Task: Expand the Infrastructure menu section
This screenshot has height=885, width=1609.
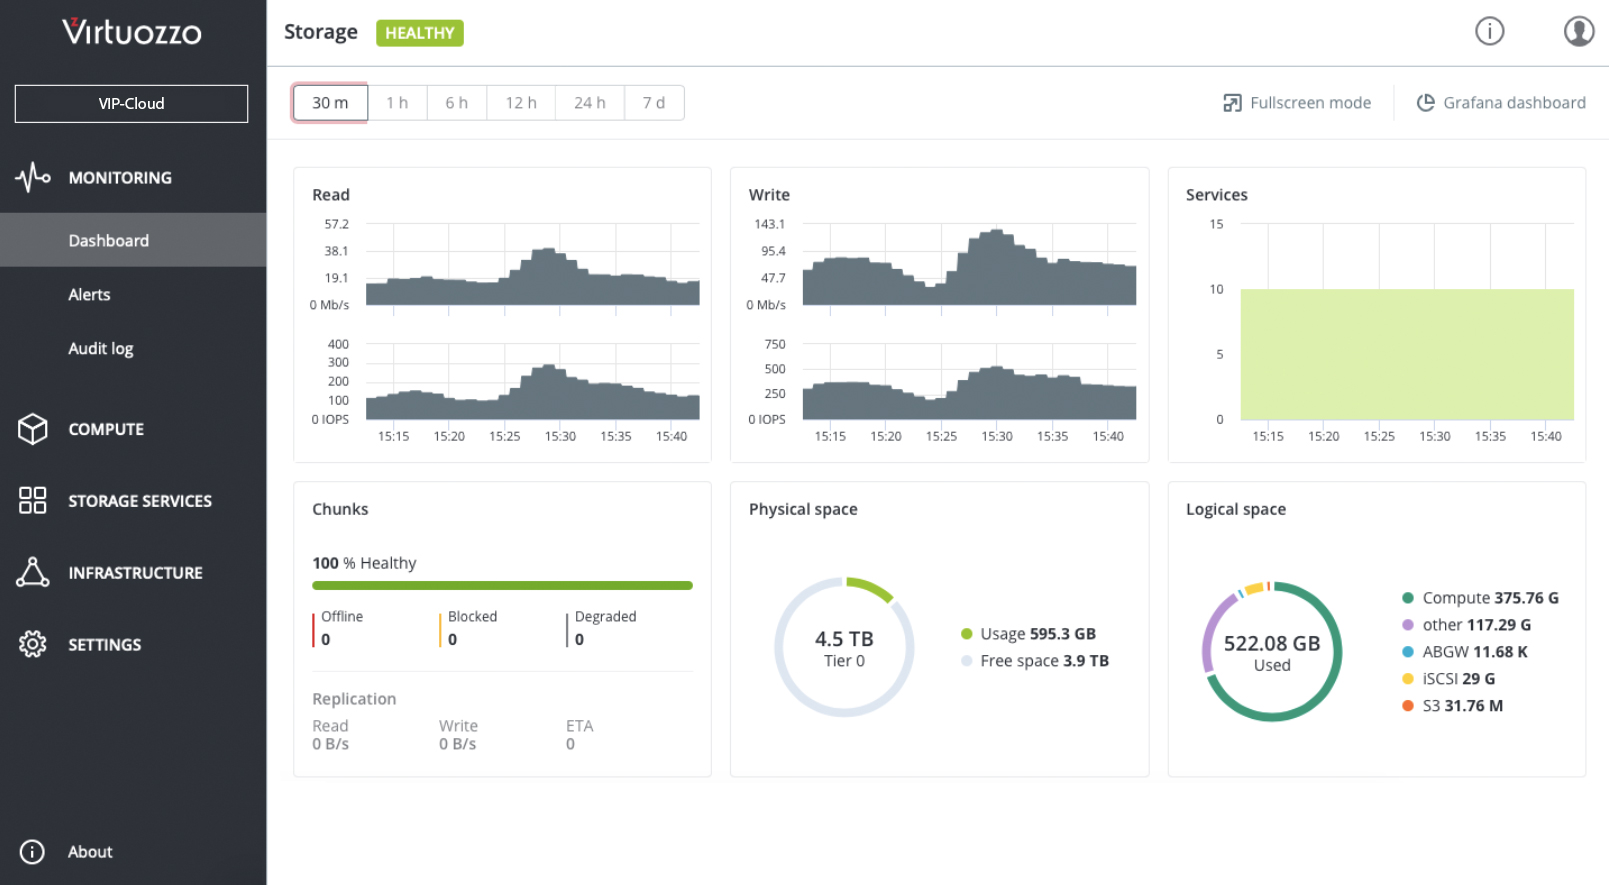Action: coord(135,573)
